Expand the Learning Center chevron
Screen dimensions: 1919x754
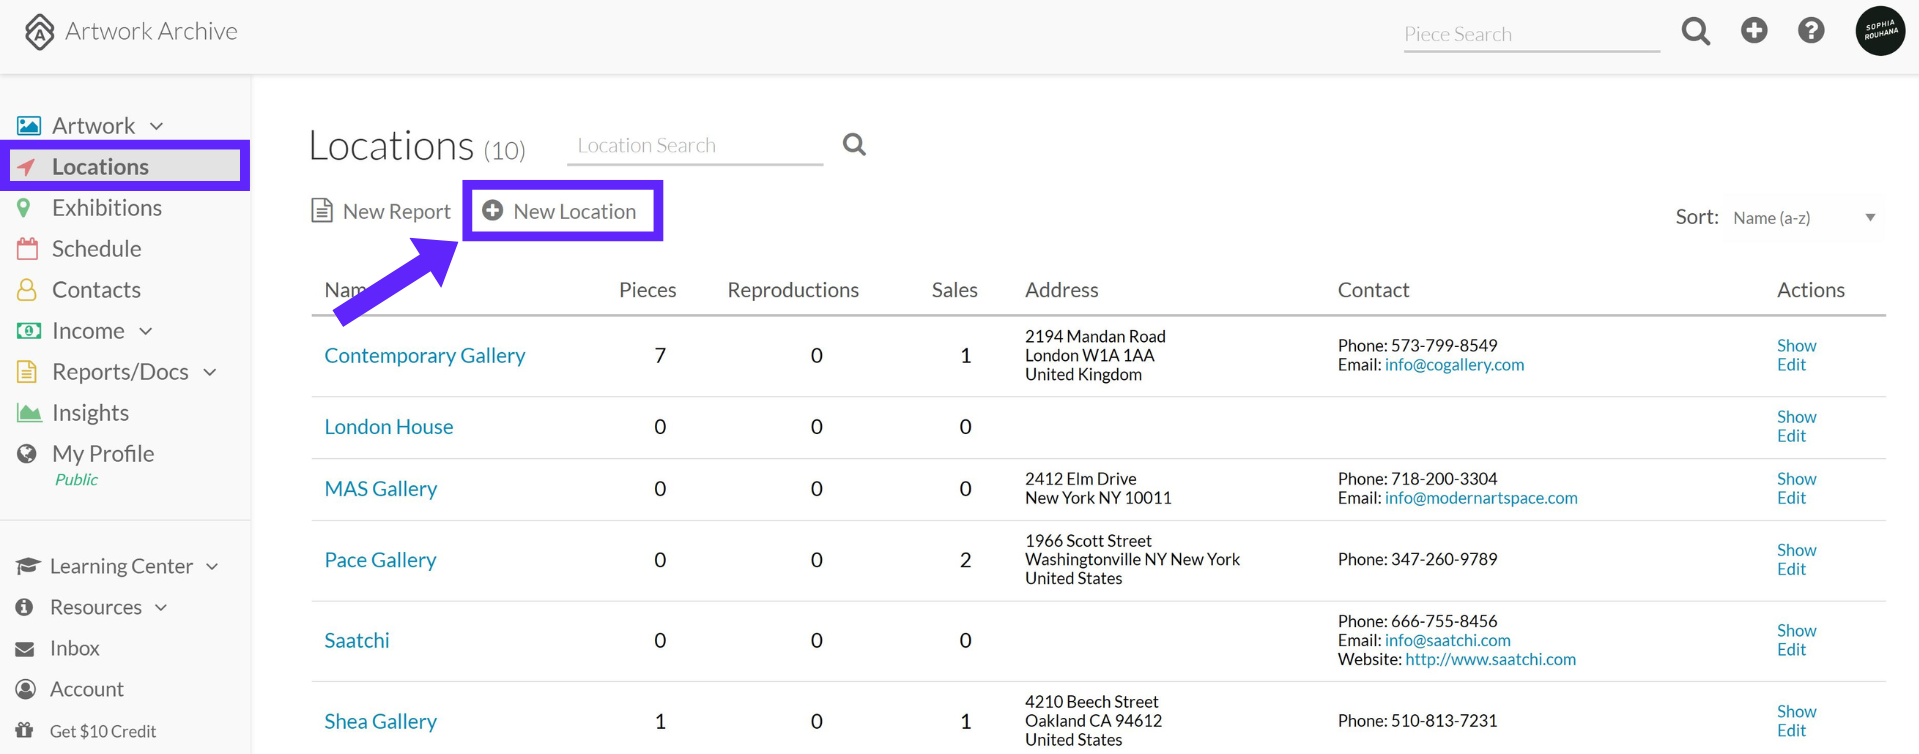(x=212, y=567)
